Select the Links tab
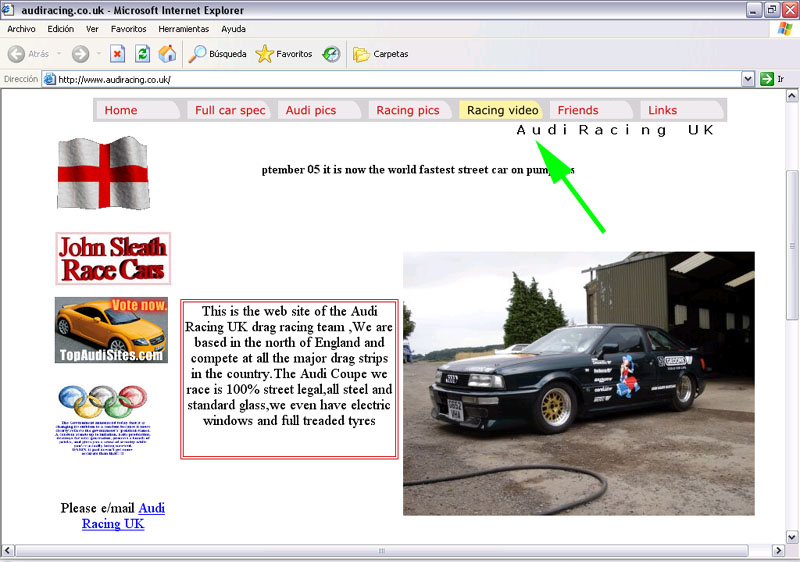Image resolution: width=800 pixels, height=562 pixels. 682,110
